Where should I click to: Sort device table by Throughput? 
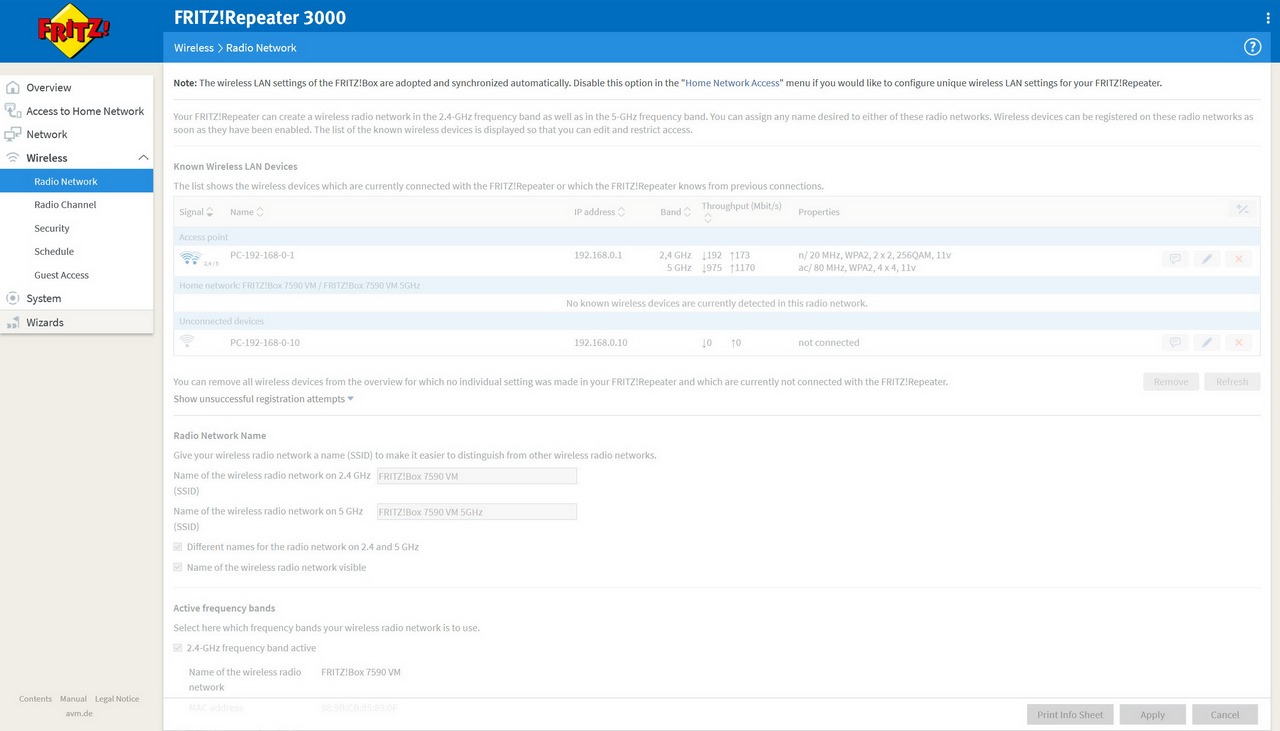(x=742, y=211)
